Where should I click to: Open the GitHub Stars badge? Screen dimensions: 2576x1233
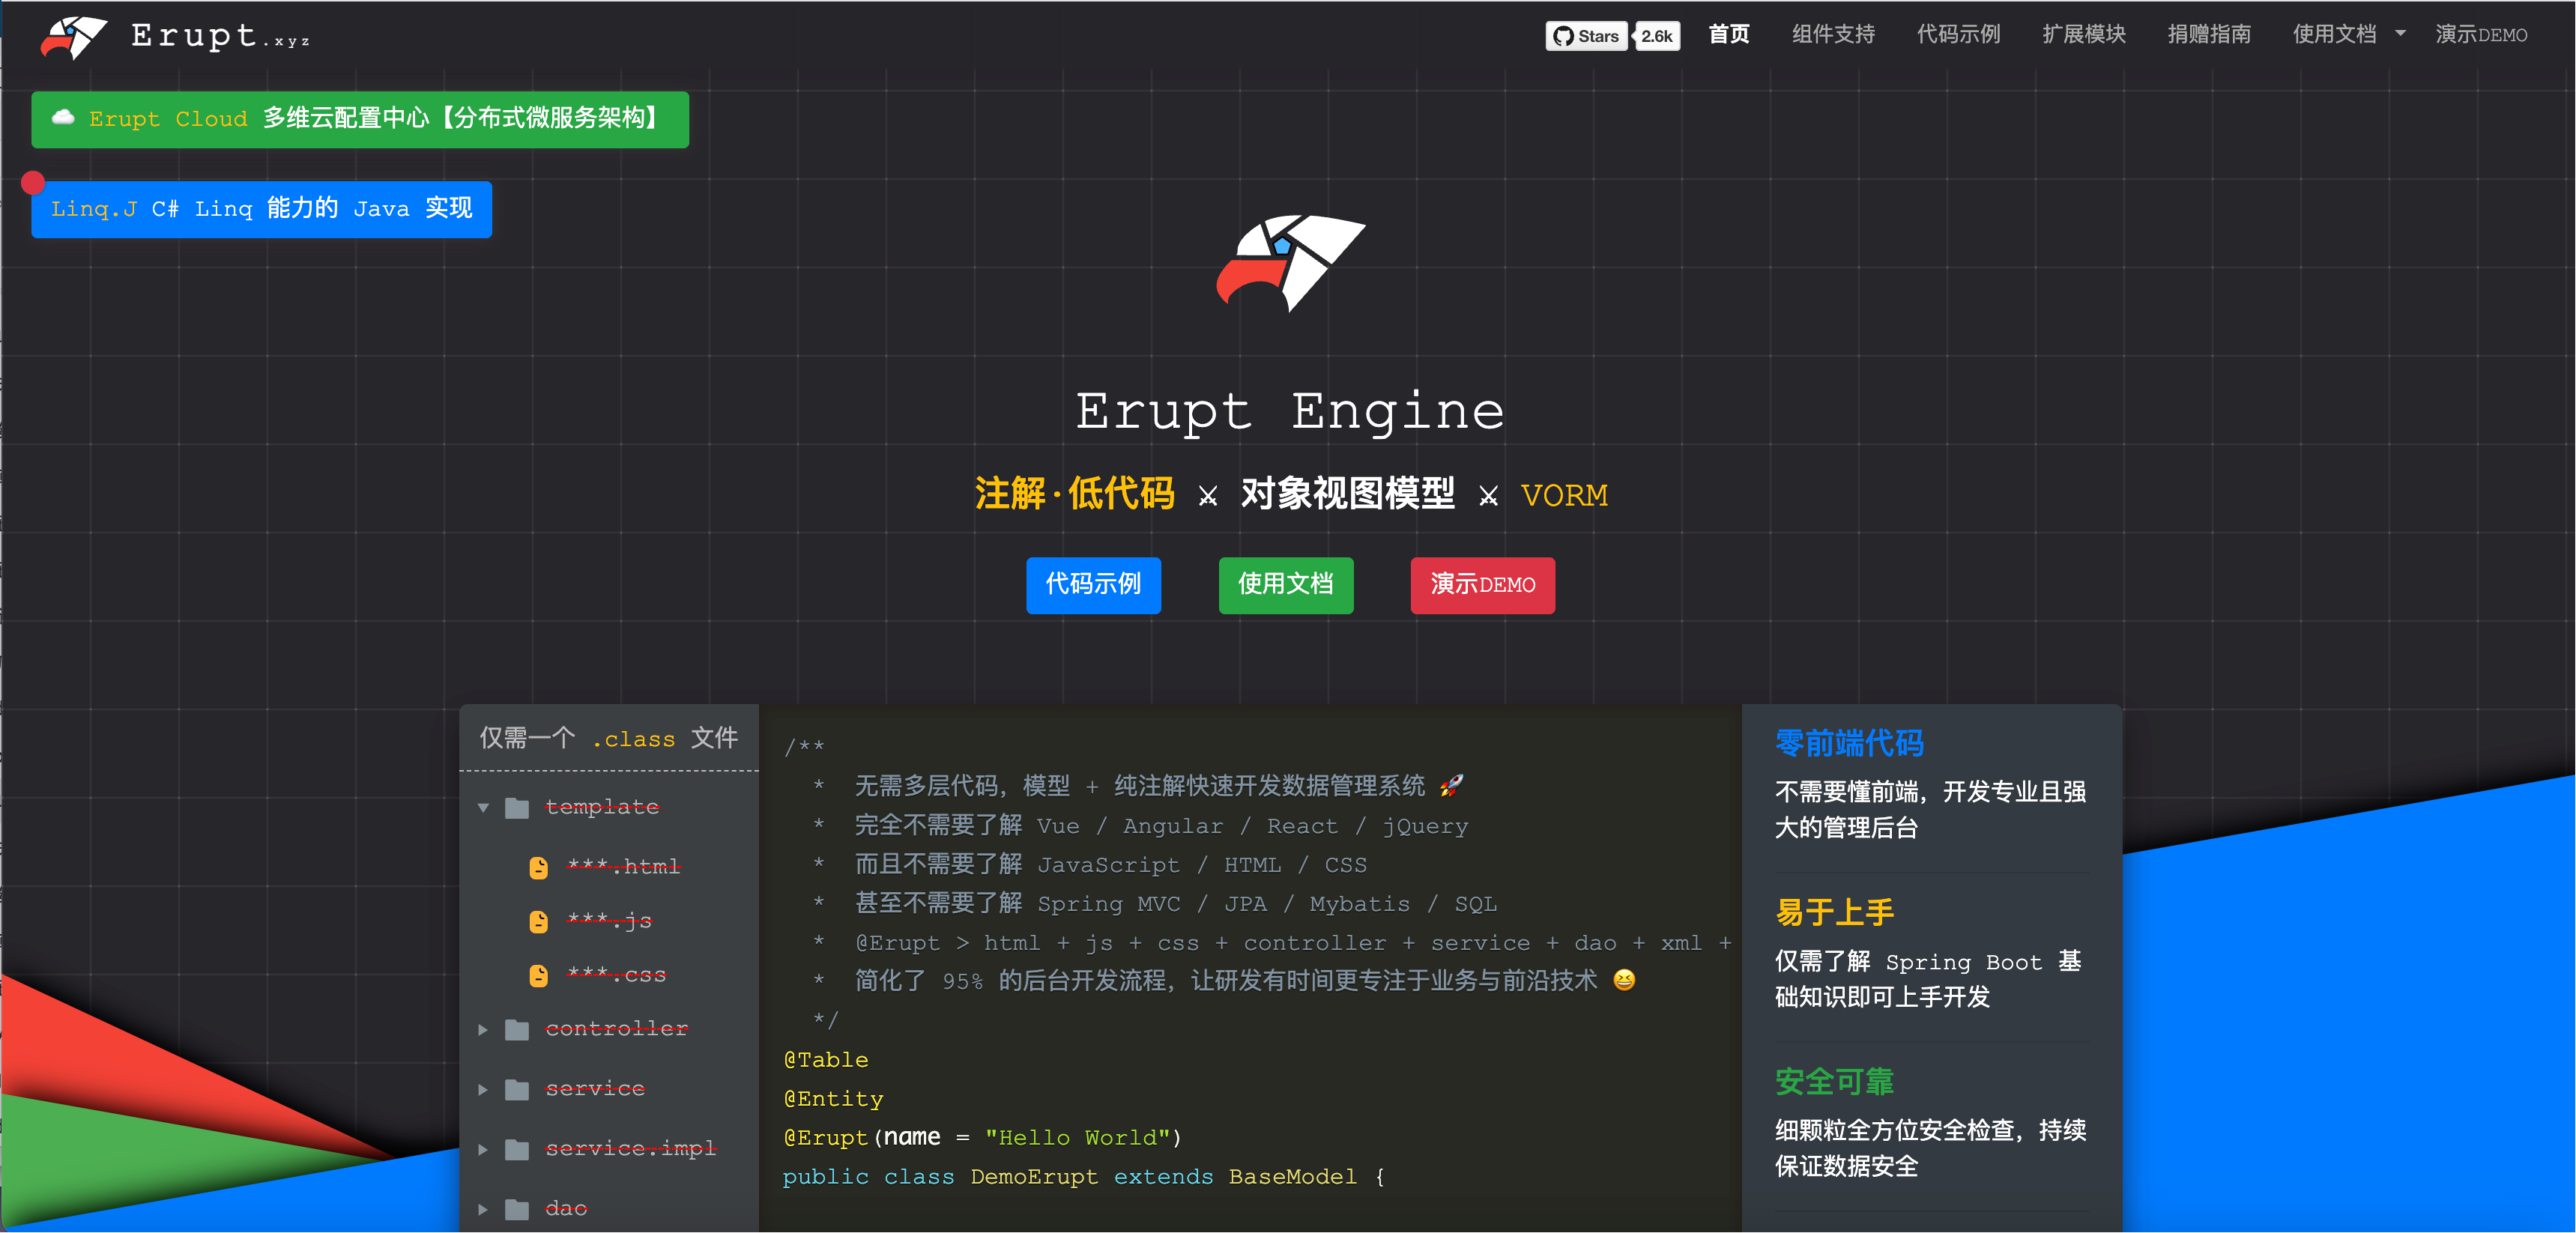pyautogui.click(x=1586, y=36)
